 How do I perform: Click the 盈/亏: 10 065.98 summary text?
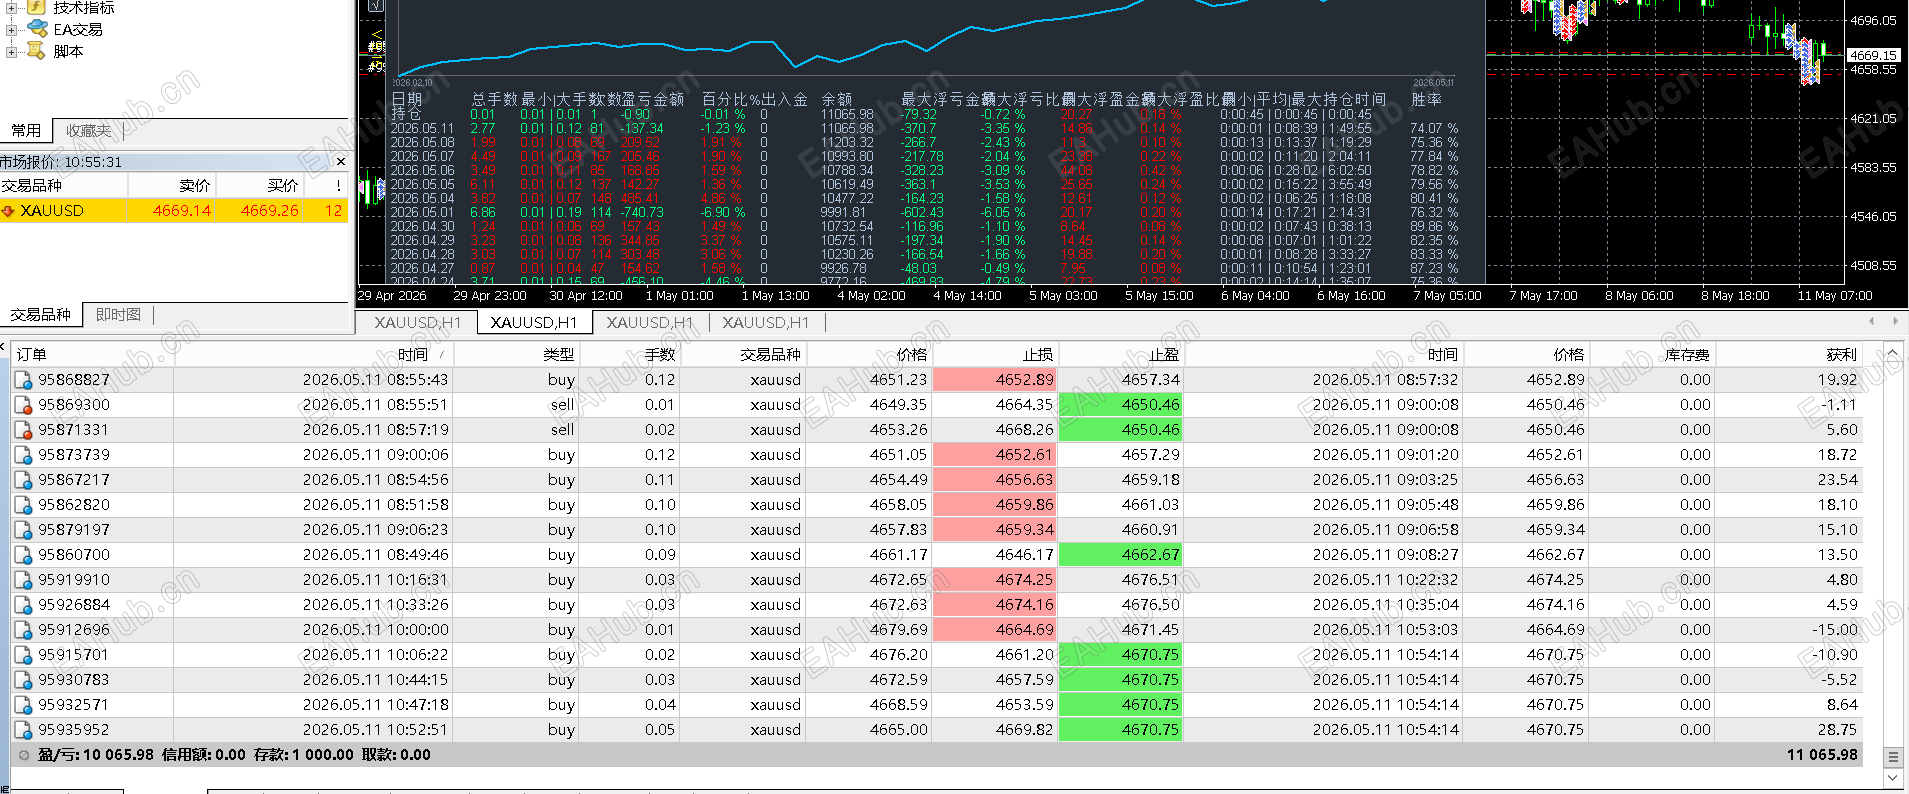96,755
